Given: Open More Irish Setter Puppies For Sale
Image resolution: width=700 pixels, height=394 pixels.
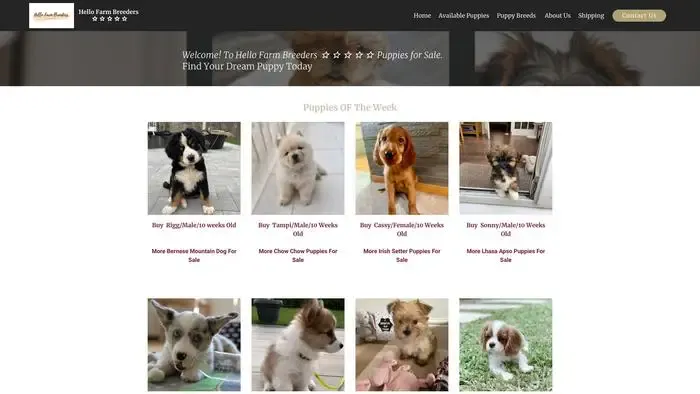Looking at the screenshot, I should click(x=402, y=255).
